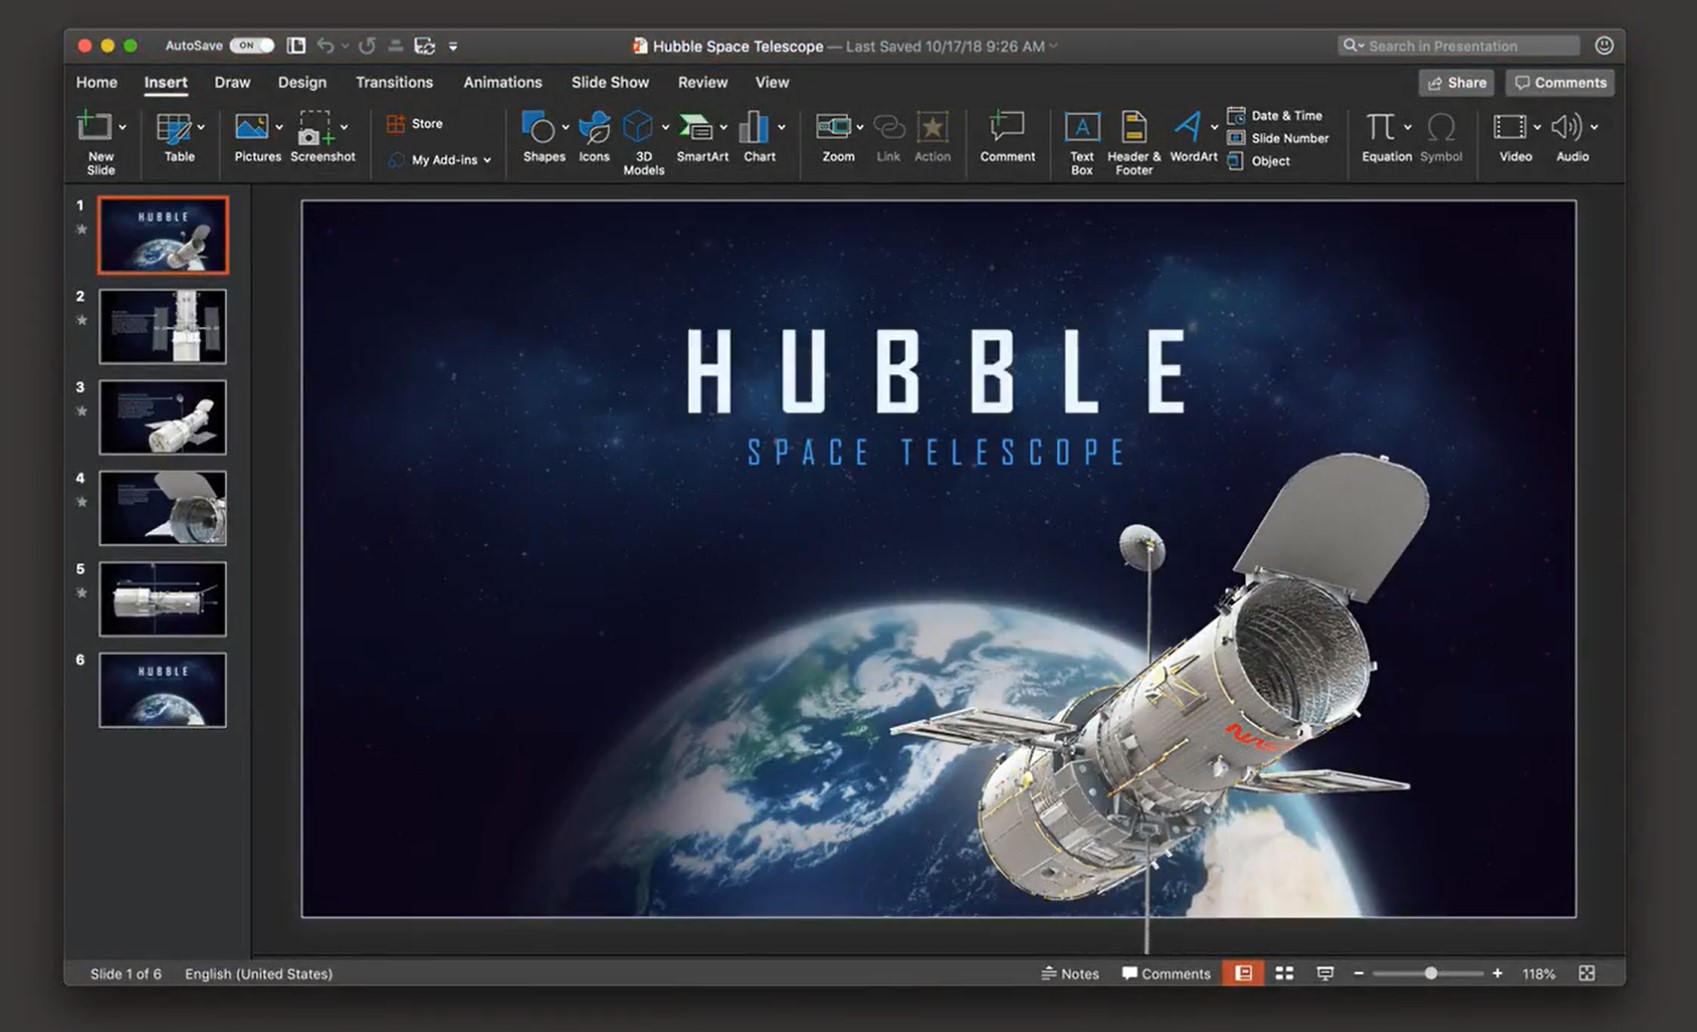Click the 118% zoom level

pyautogui.click(x=1538, y=973)
